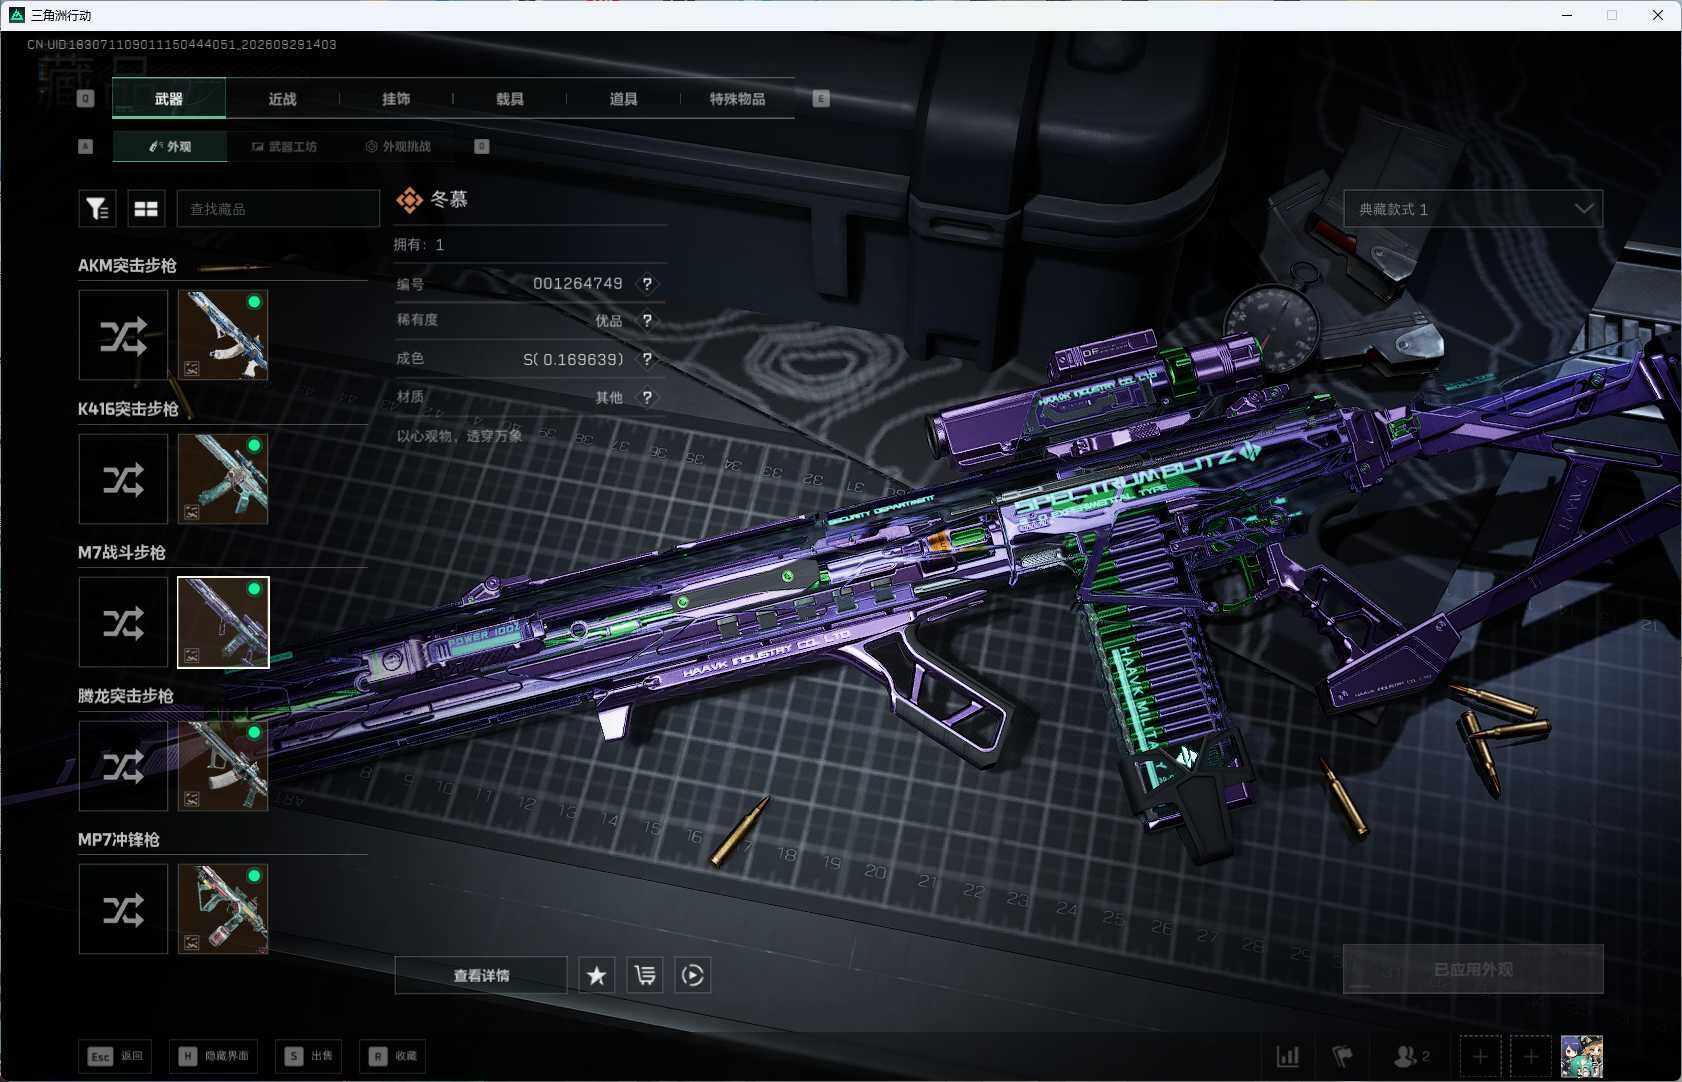Choose the MP7冲锋枪 skin thumbnail
Image resolution: width=1682 pixels, height=1082 pixels.
pos(223,909)
